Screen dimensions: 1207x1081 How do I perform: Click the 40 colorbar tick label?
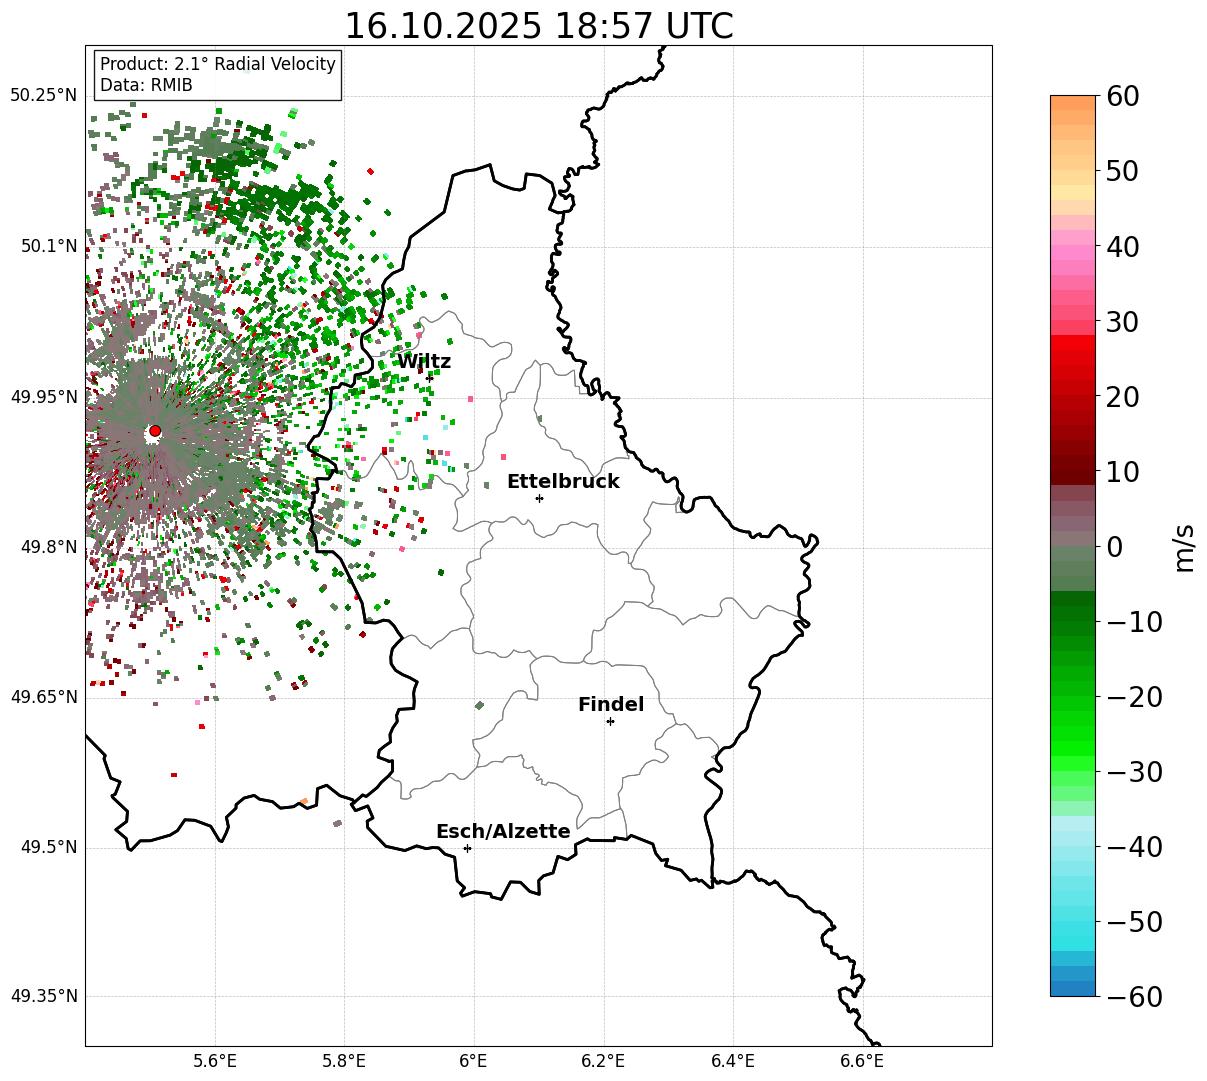(1122, 246)
